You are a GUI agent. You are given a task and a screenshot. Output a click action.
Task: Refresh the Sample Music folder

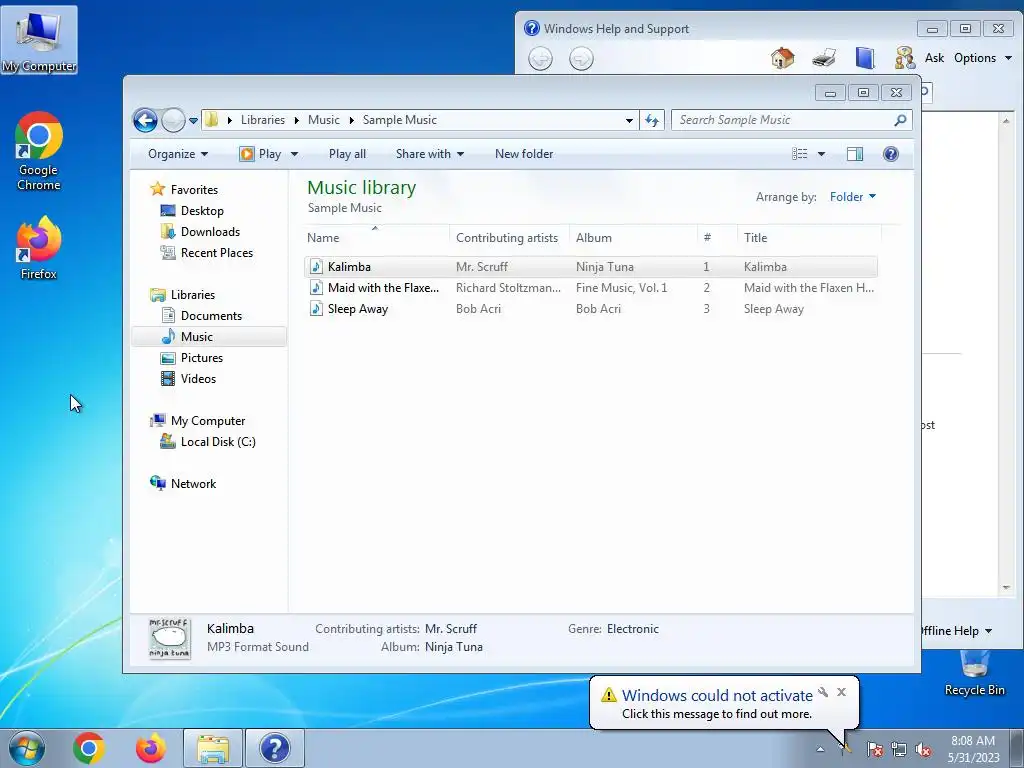[652, 120]
